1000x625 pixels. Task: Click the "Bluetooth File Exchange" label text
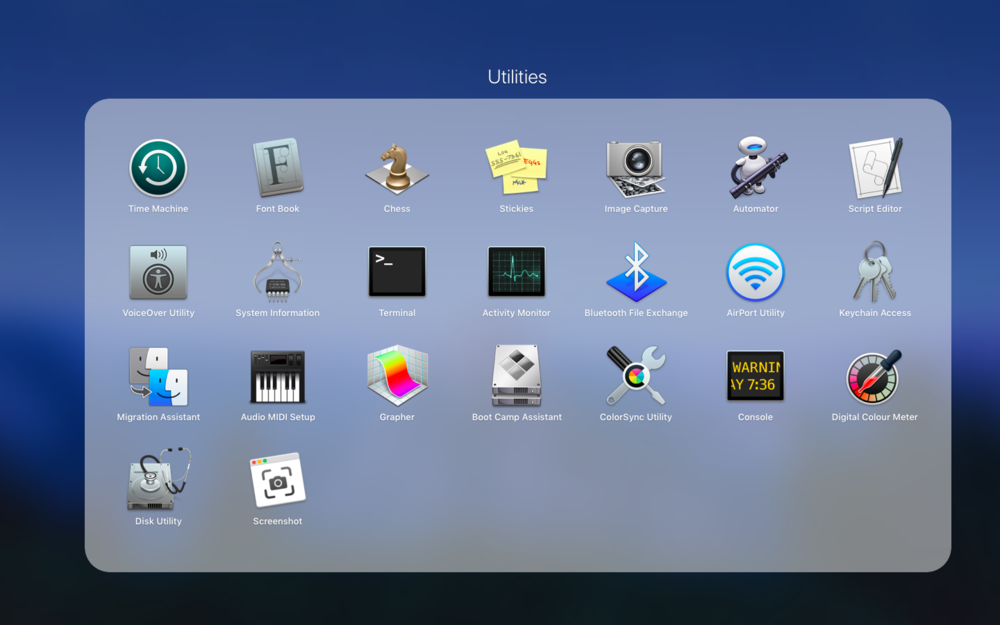636,312
